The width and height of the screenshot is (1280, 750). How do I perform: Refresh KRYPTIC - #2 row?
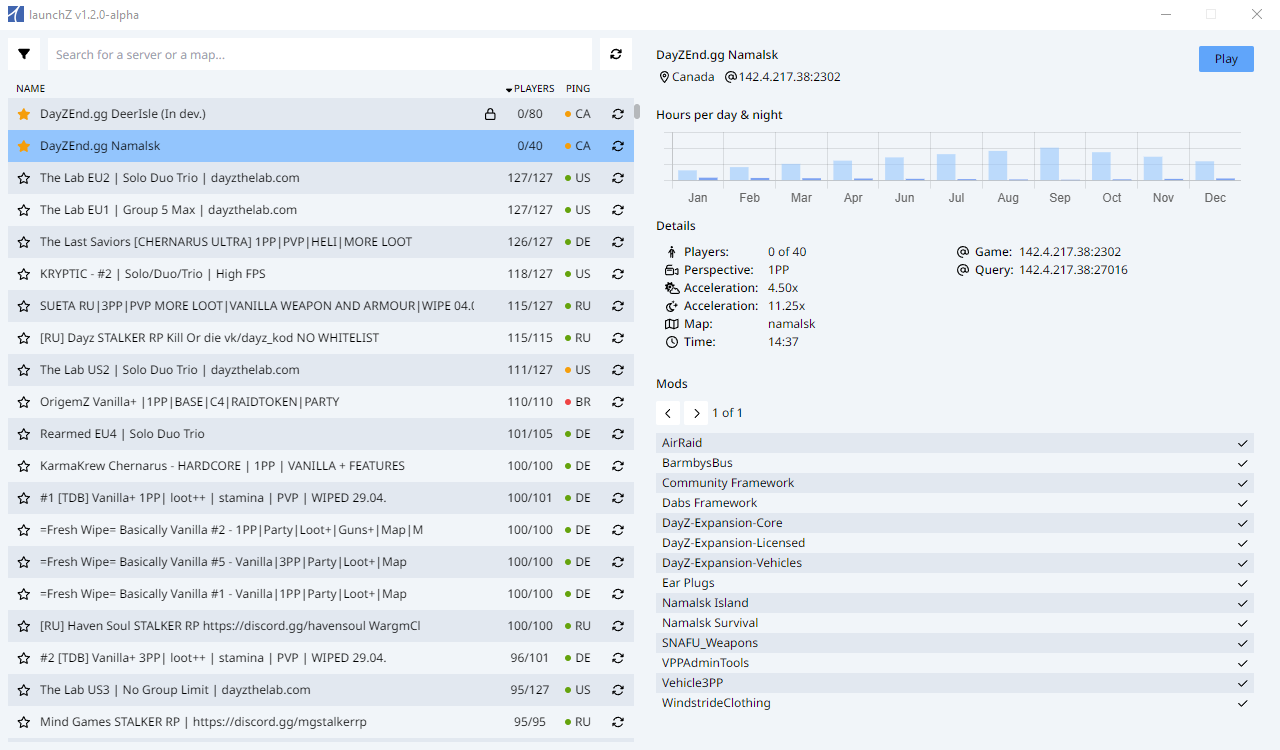click(618, 274)
